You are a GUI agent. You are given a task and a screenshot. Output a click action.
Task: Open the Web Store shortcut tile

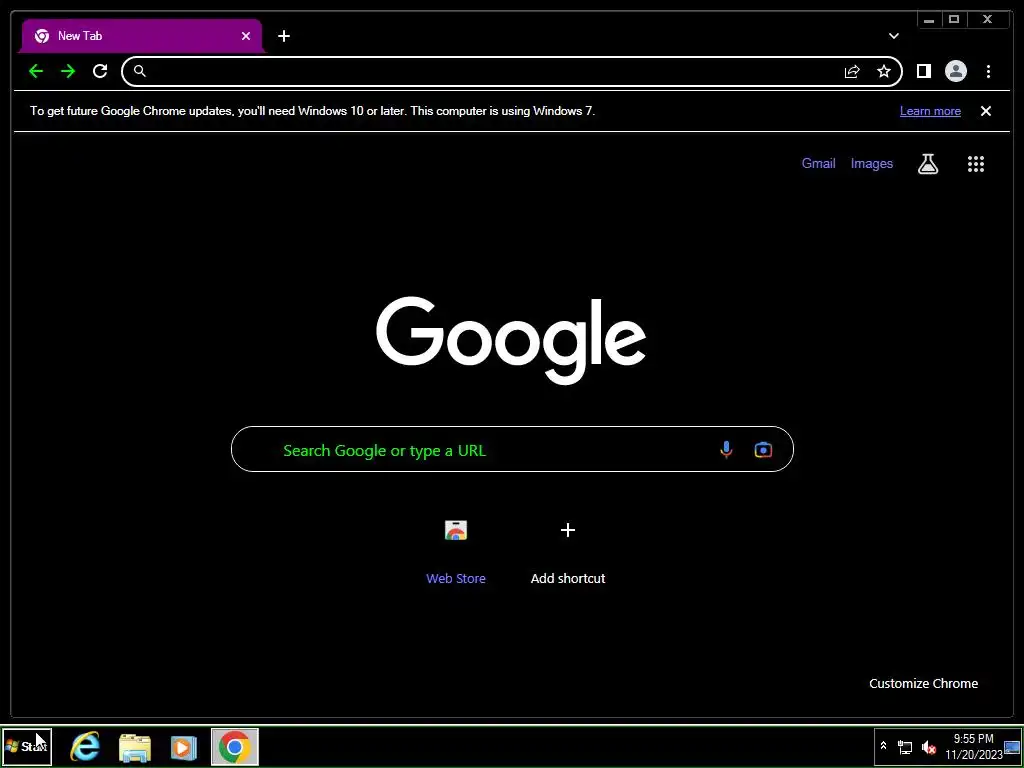click(x=456, y=552)
